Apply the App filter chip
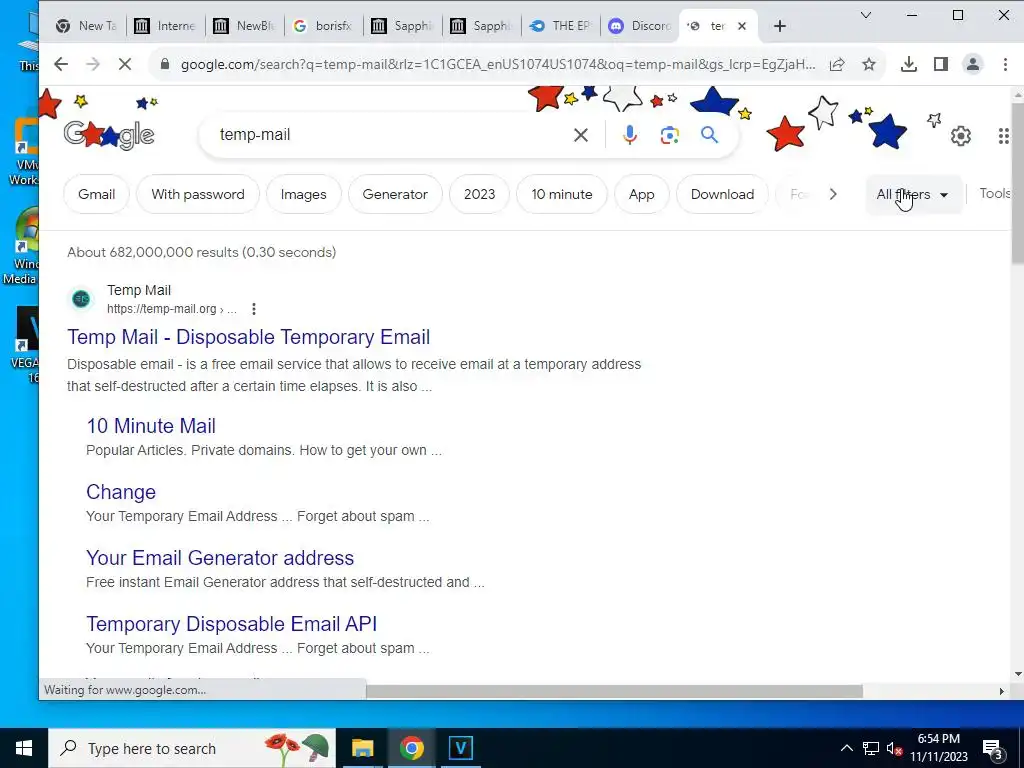The width and height of the screenshot is (1024, 768). point(641,195)
